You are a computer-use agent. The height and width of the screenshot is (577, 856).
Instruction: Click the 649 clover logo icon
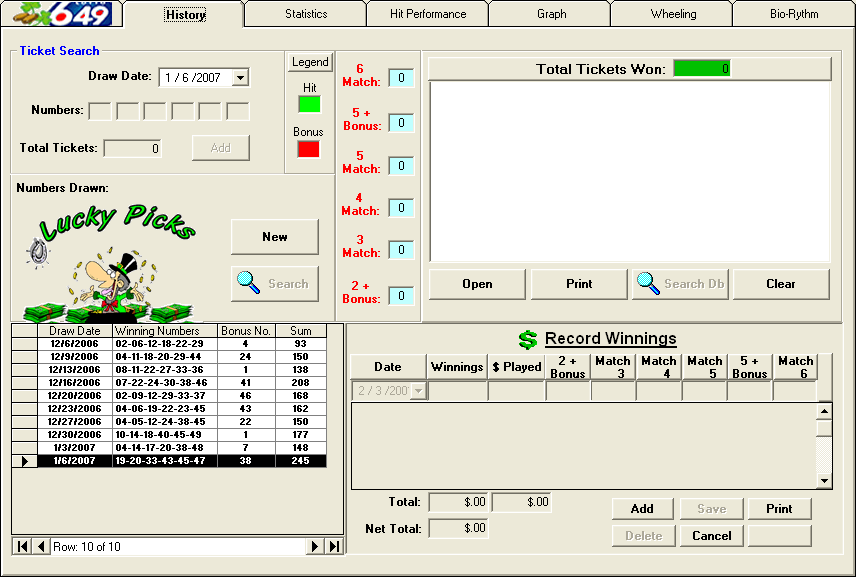[62, 14]
